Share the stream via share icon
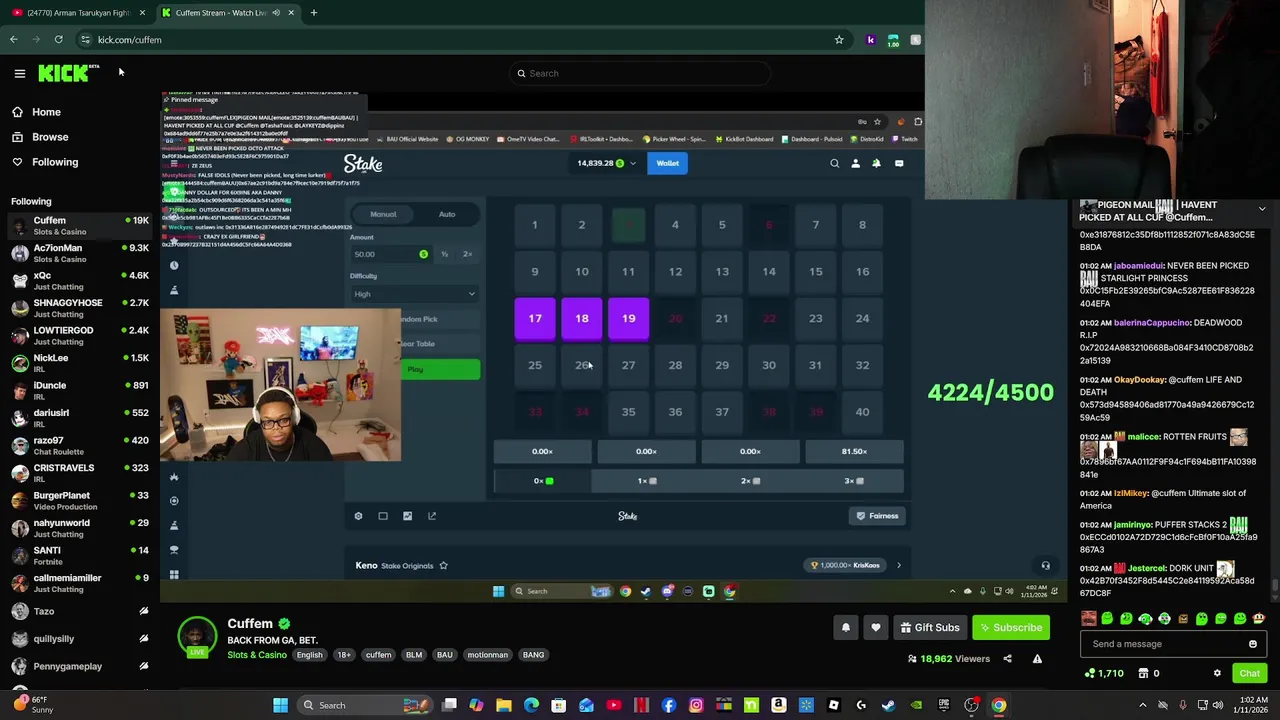Viewport: 1280px width, 720px height. click(x=1007, y=659)
